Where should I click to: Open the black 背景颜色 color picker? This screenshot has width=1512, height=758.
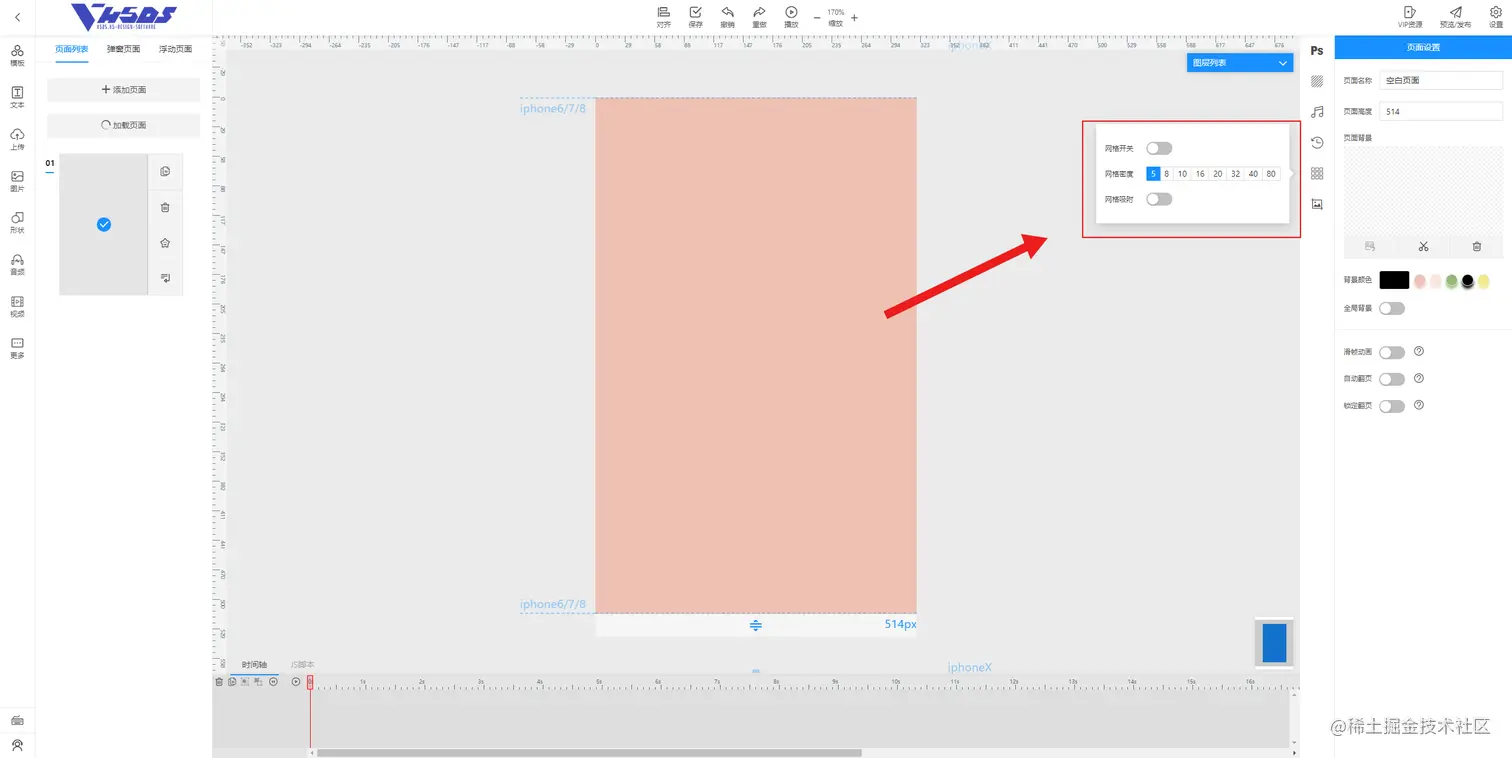tap(1394, 280)
